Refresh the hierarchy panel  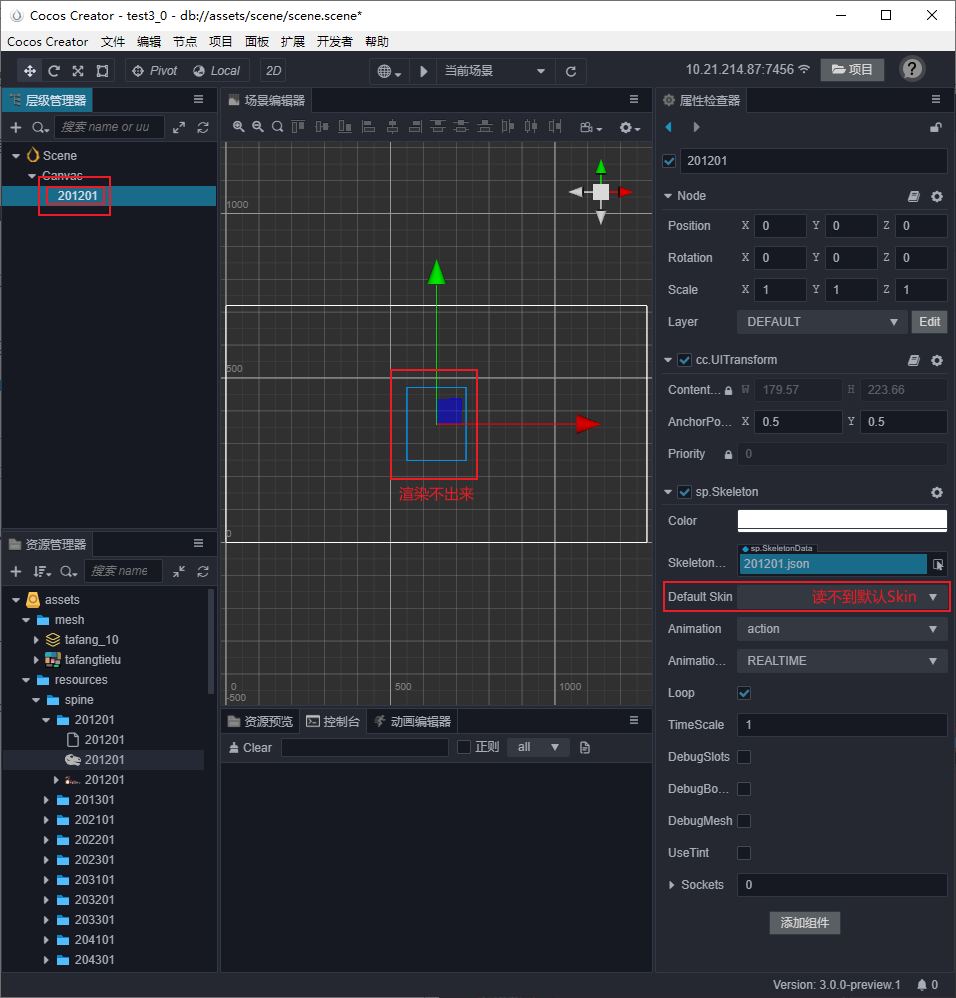(203, 127)
